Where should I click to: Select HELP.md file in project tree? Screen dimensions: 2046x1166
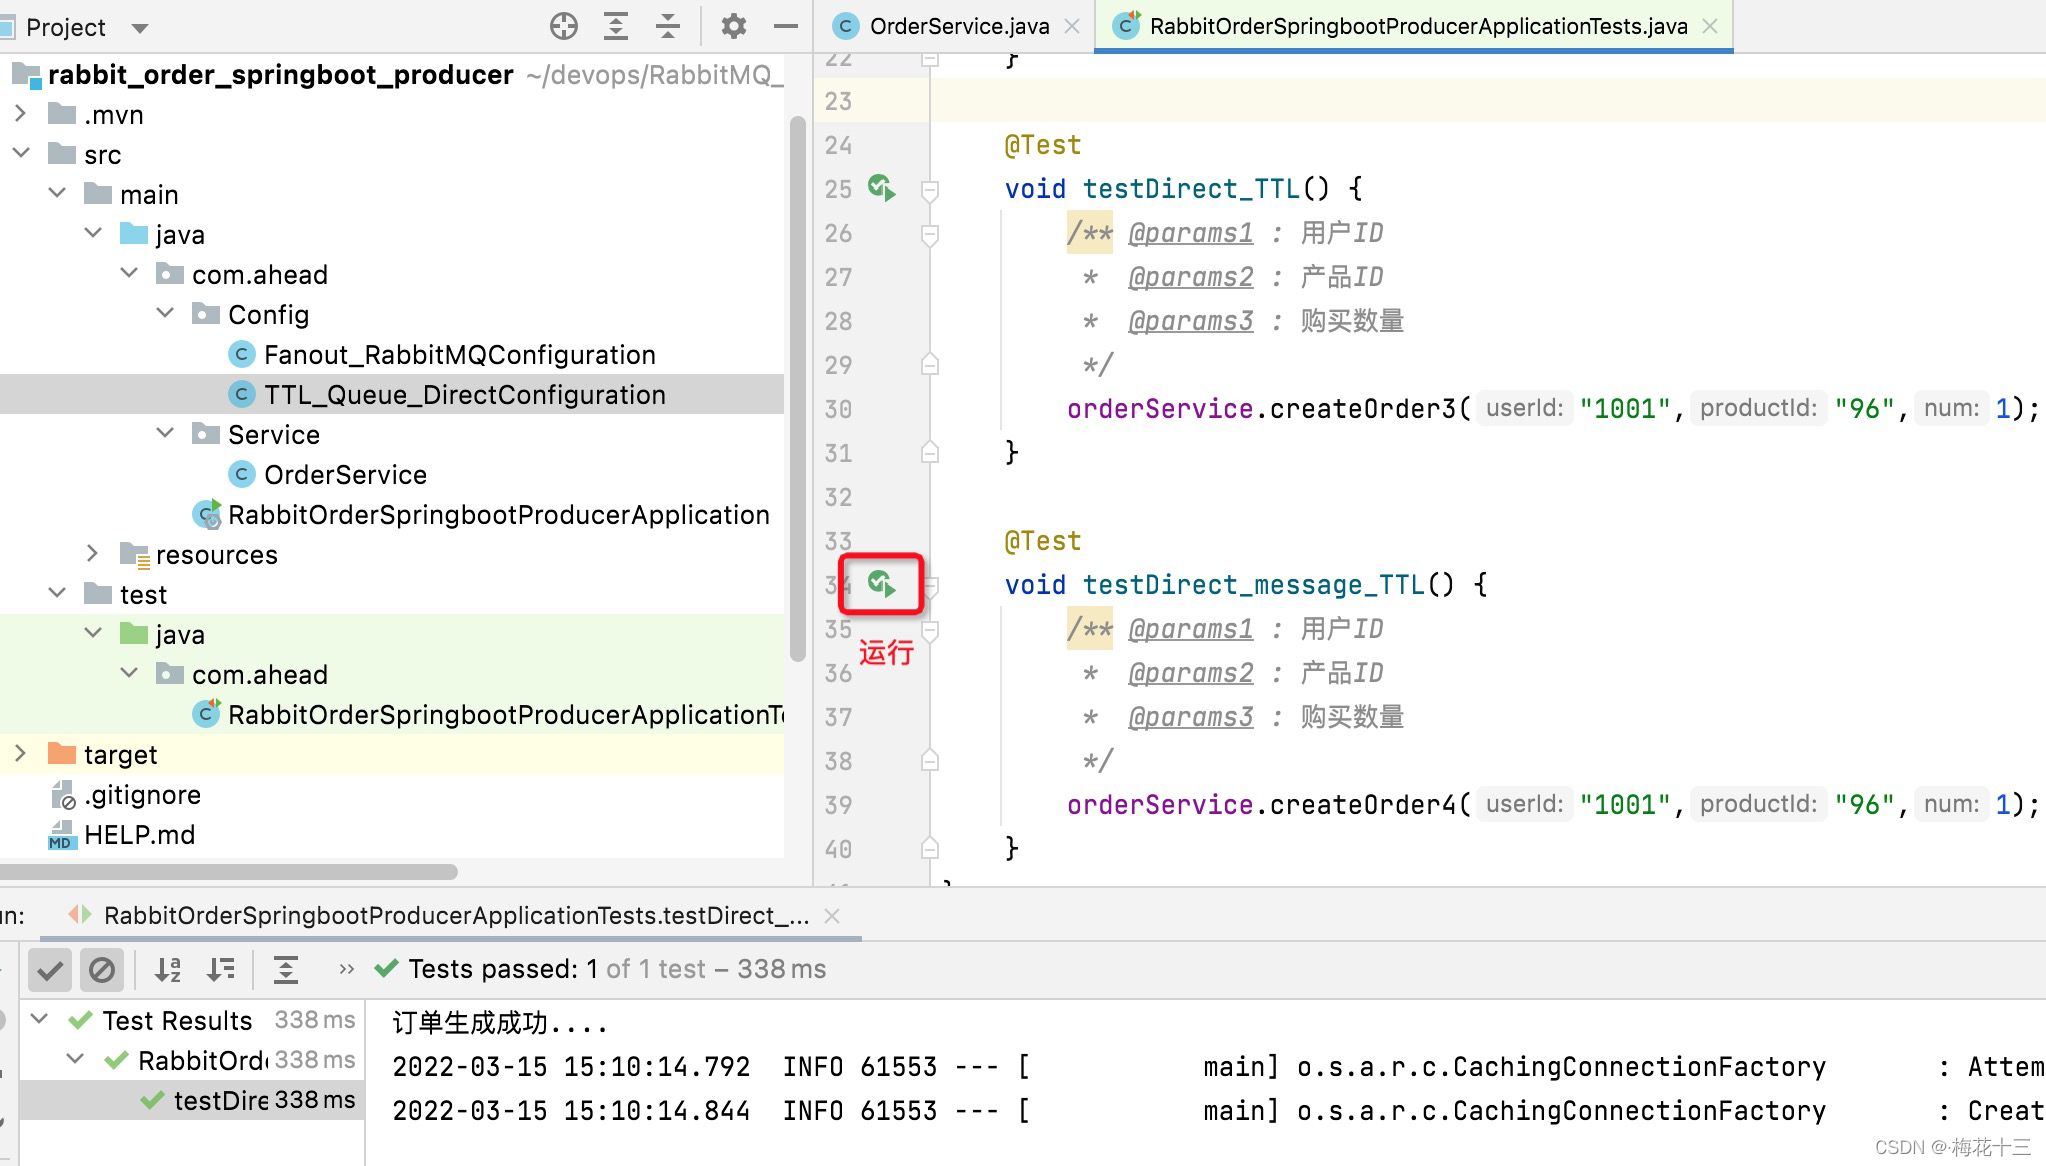click(x=139, y=834)
